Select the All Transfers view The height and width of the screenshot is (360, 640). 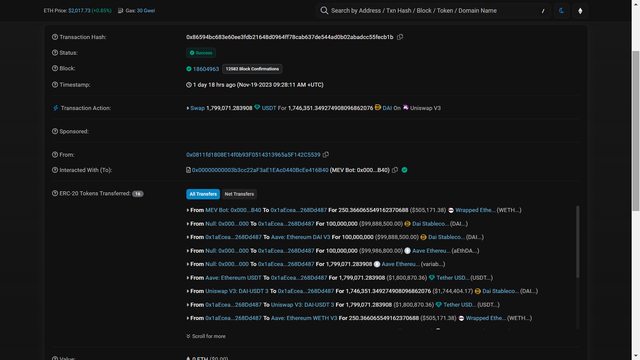coord(203,194)
